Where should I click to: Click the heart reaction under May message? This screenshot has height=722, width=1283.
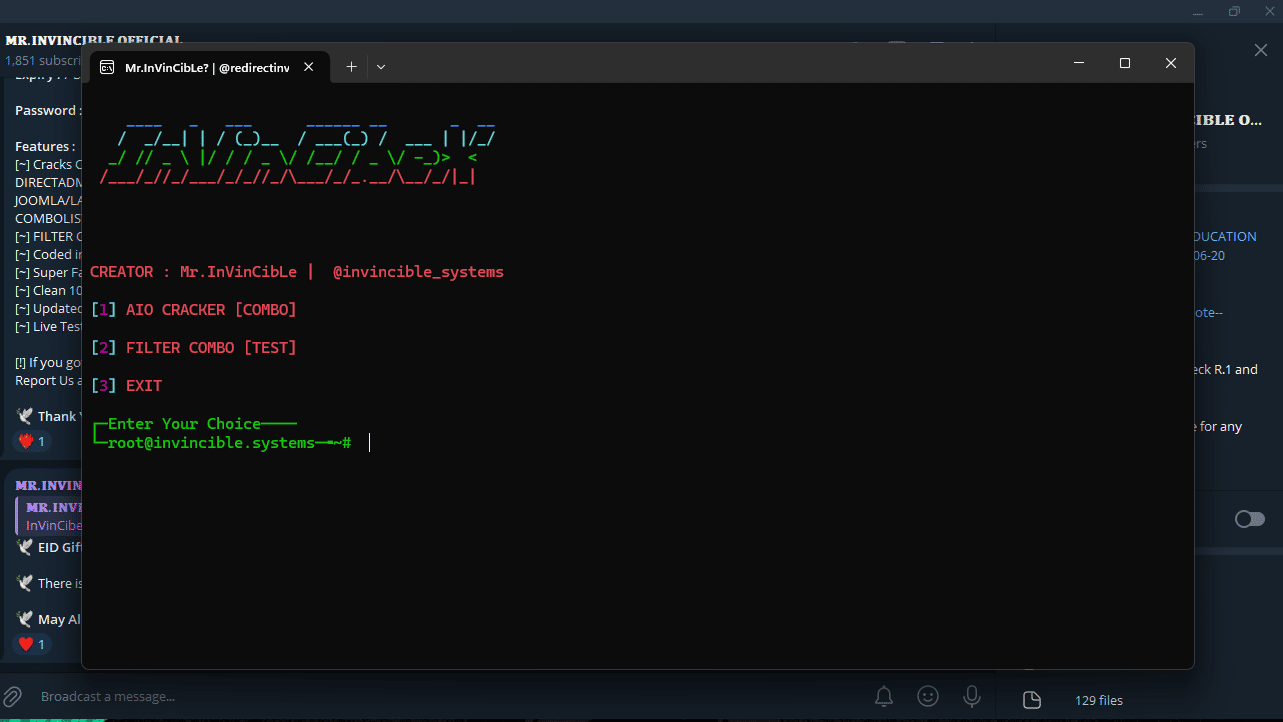(31, 644)
